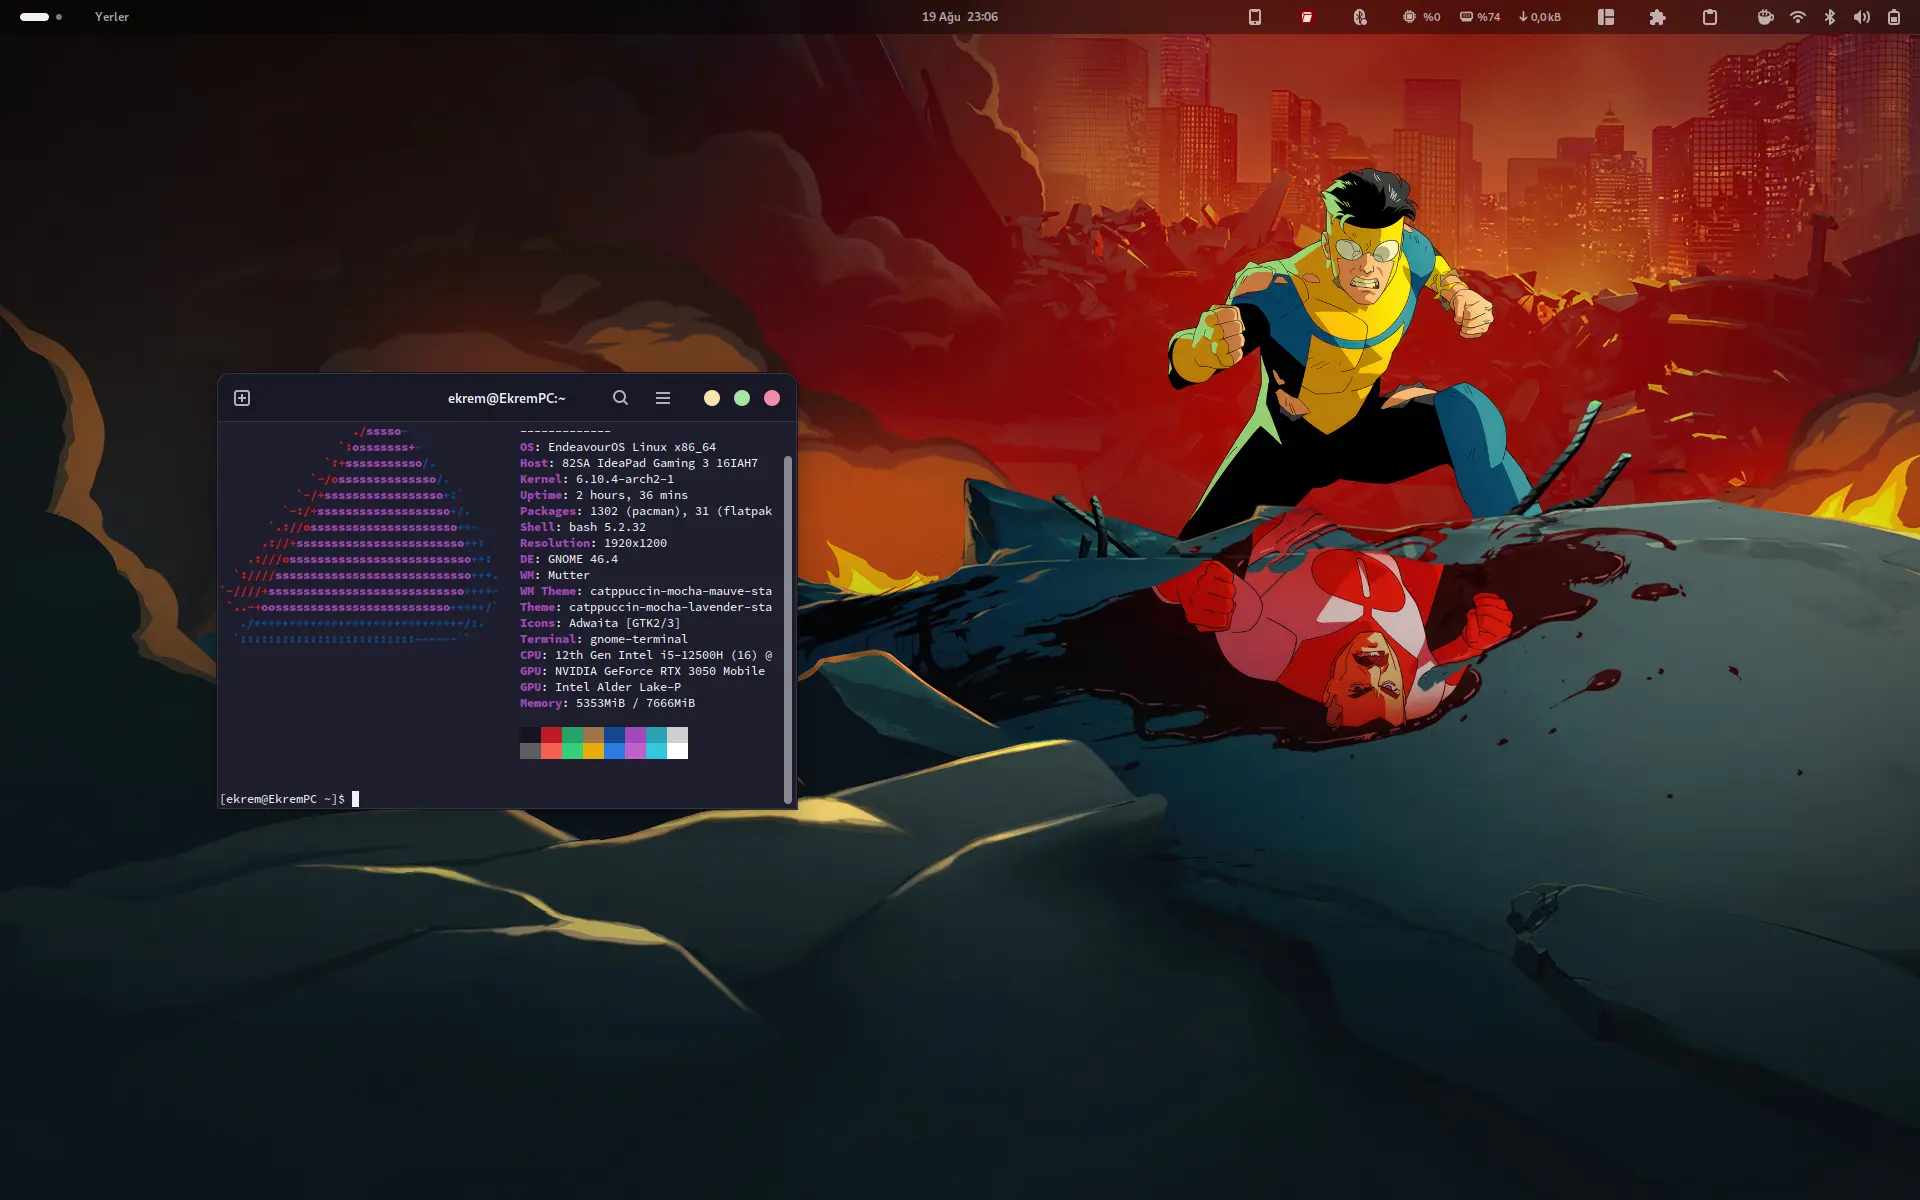Image resolution: width=1920 pixels, height=1200 pixels.
Task: Click the memory usage %74 indicator
Action: click(1480, 17)
